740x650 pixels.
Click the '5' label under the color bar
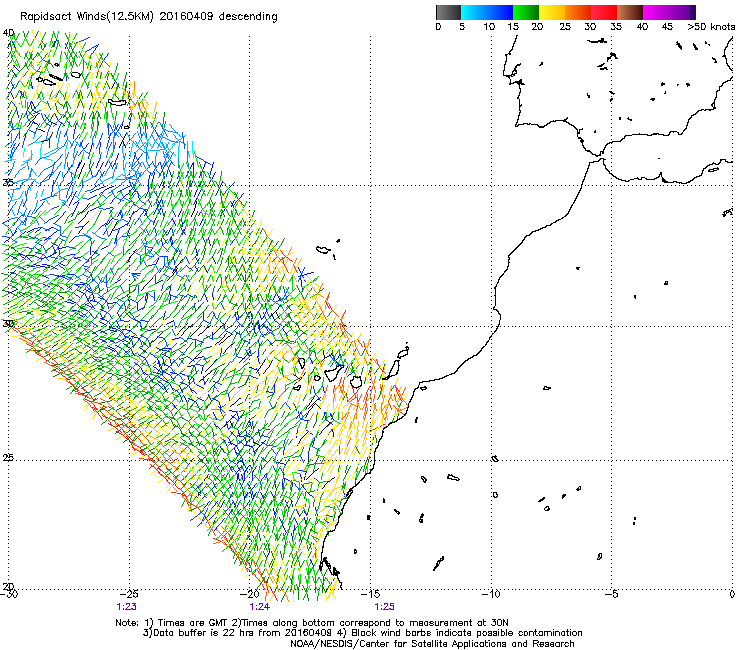pos(462,27)
